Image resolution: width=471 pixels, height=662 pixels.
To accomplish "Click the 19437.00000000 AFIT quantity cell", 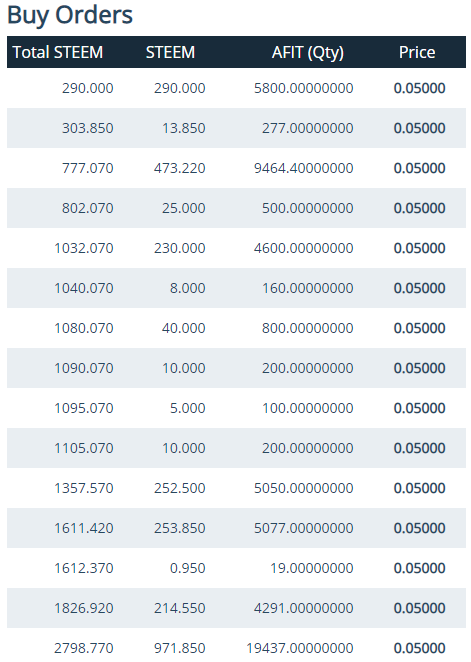I will click(x=300, y=648).
